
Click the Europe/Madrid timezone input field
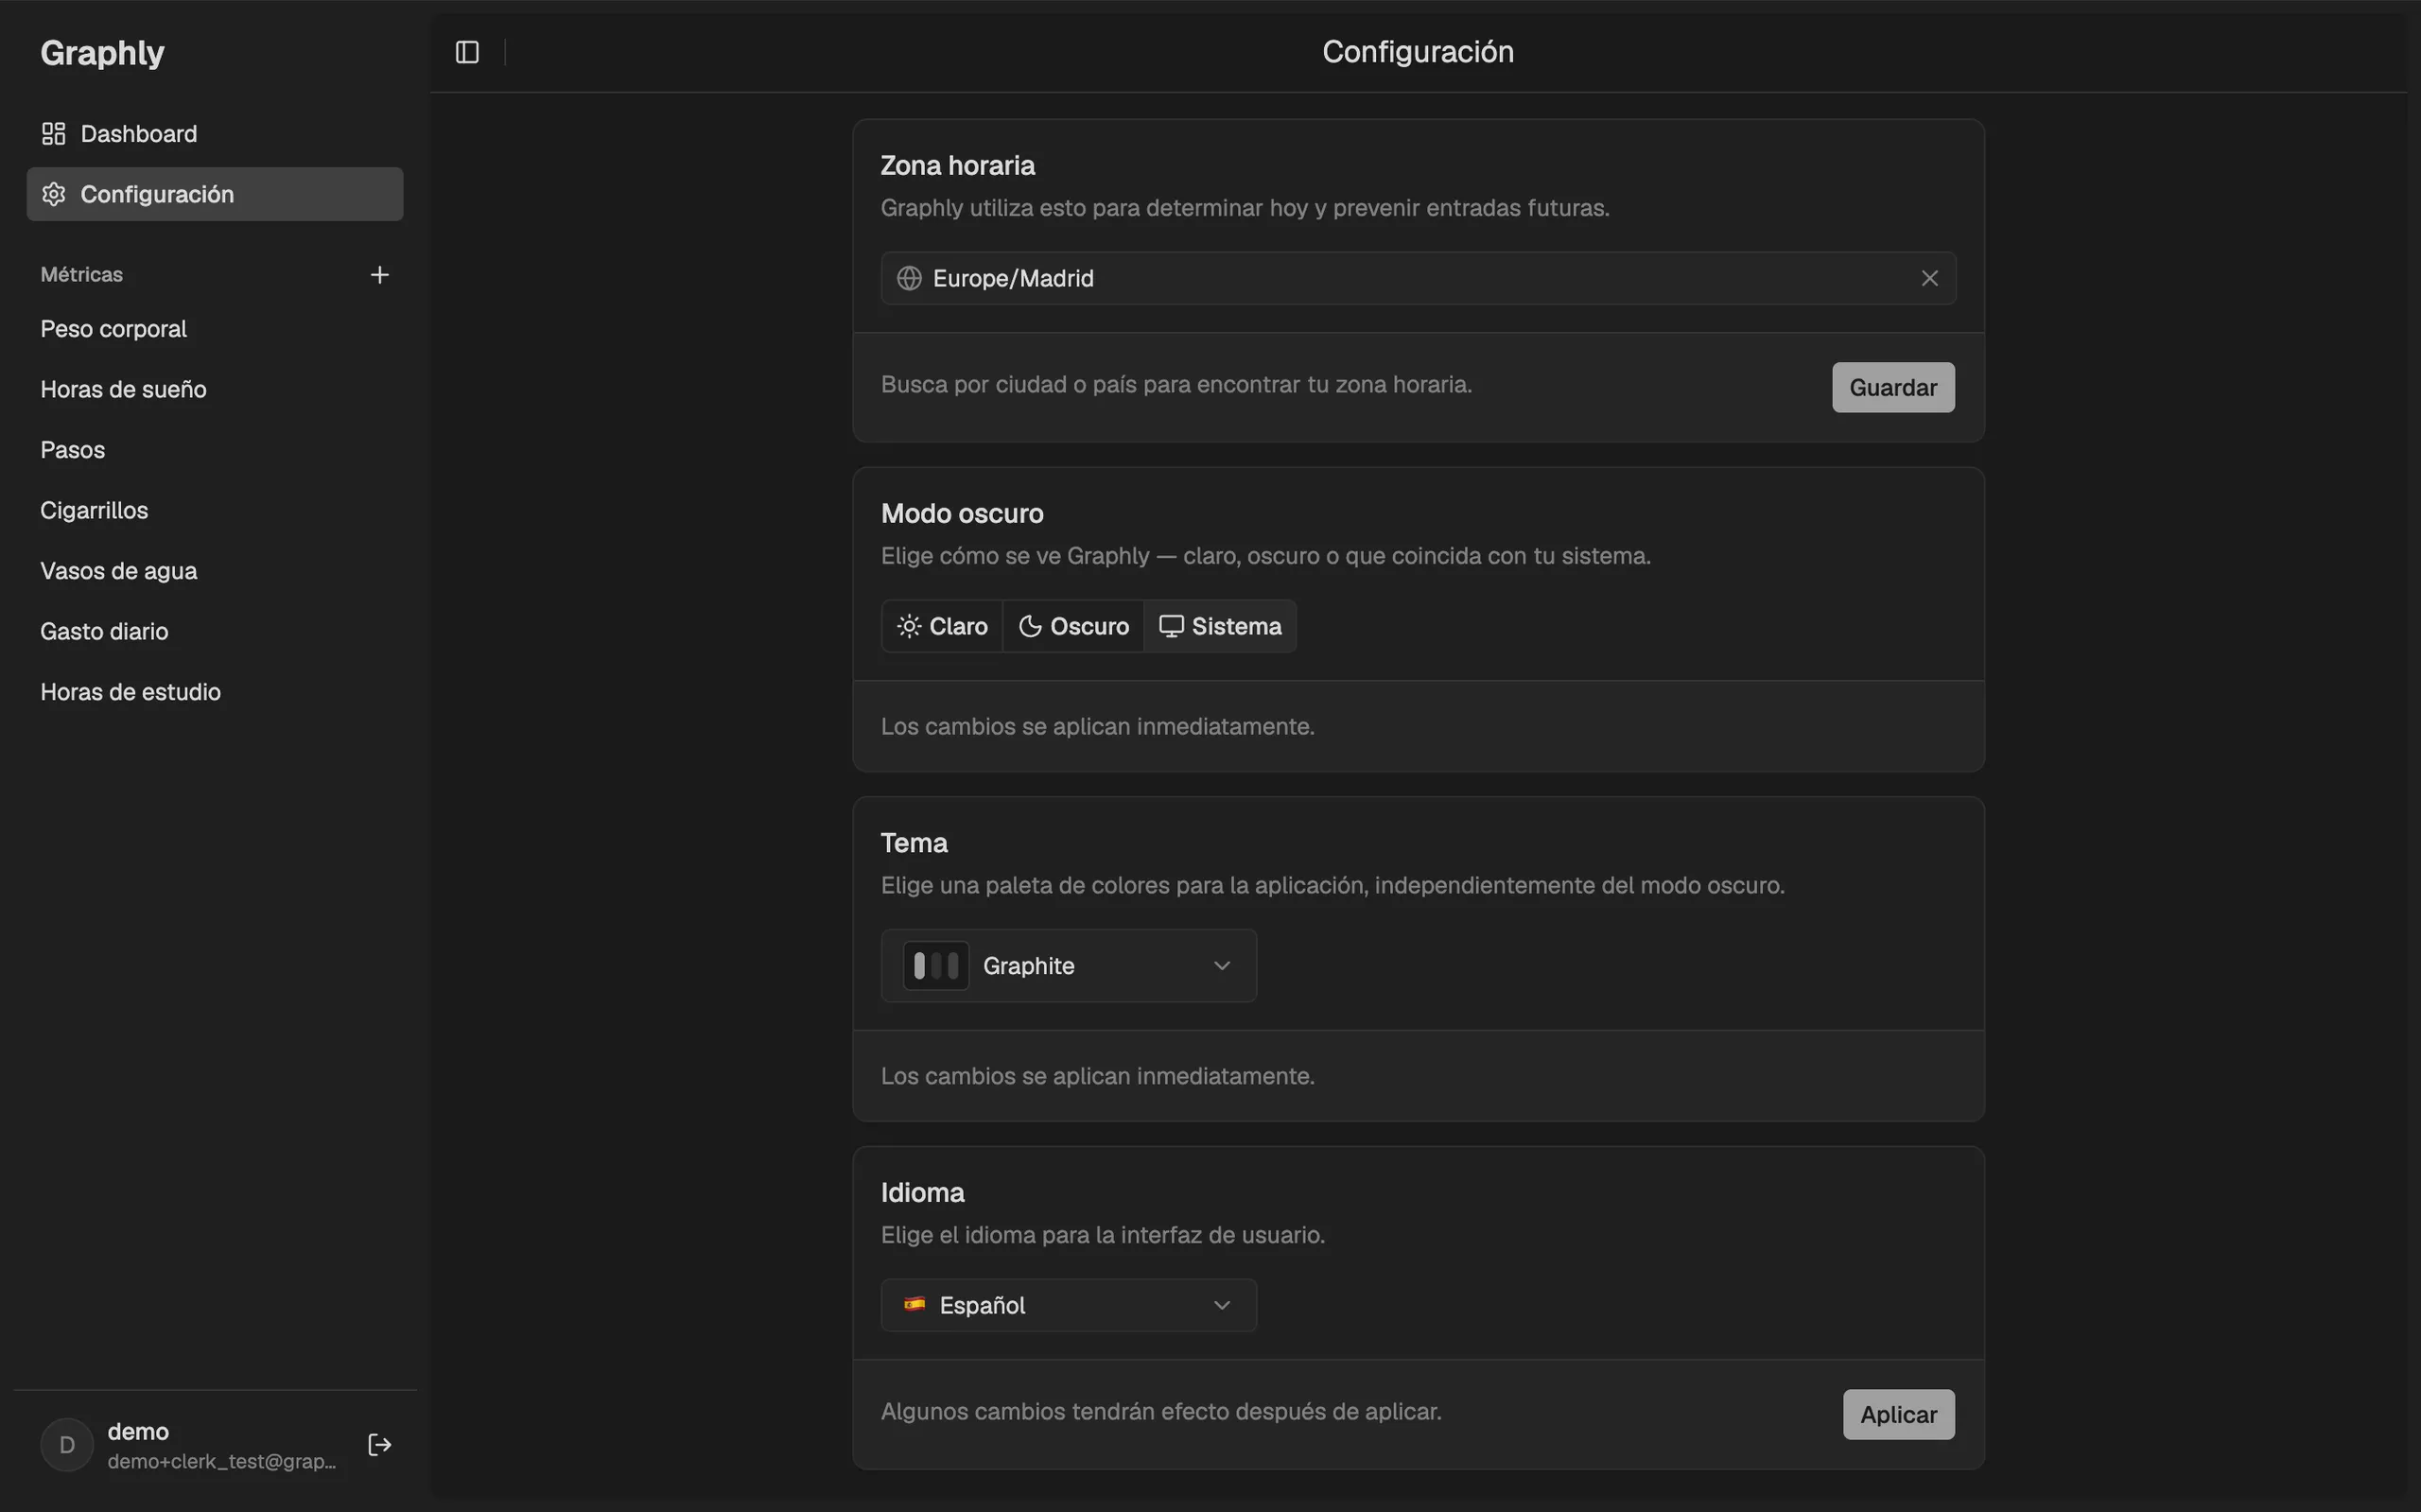[x=1417, y=278]
